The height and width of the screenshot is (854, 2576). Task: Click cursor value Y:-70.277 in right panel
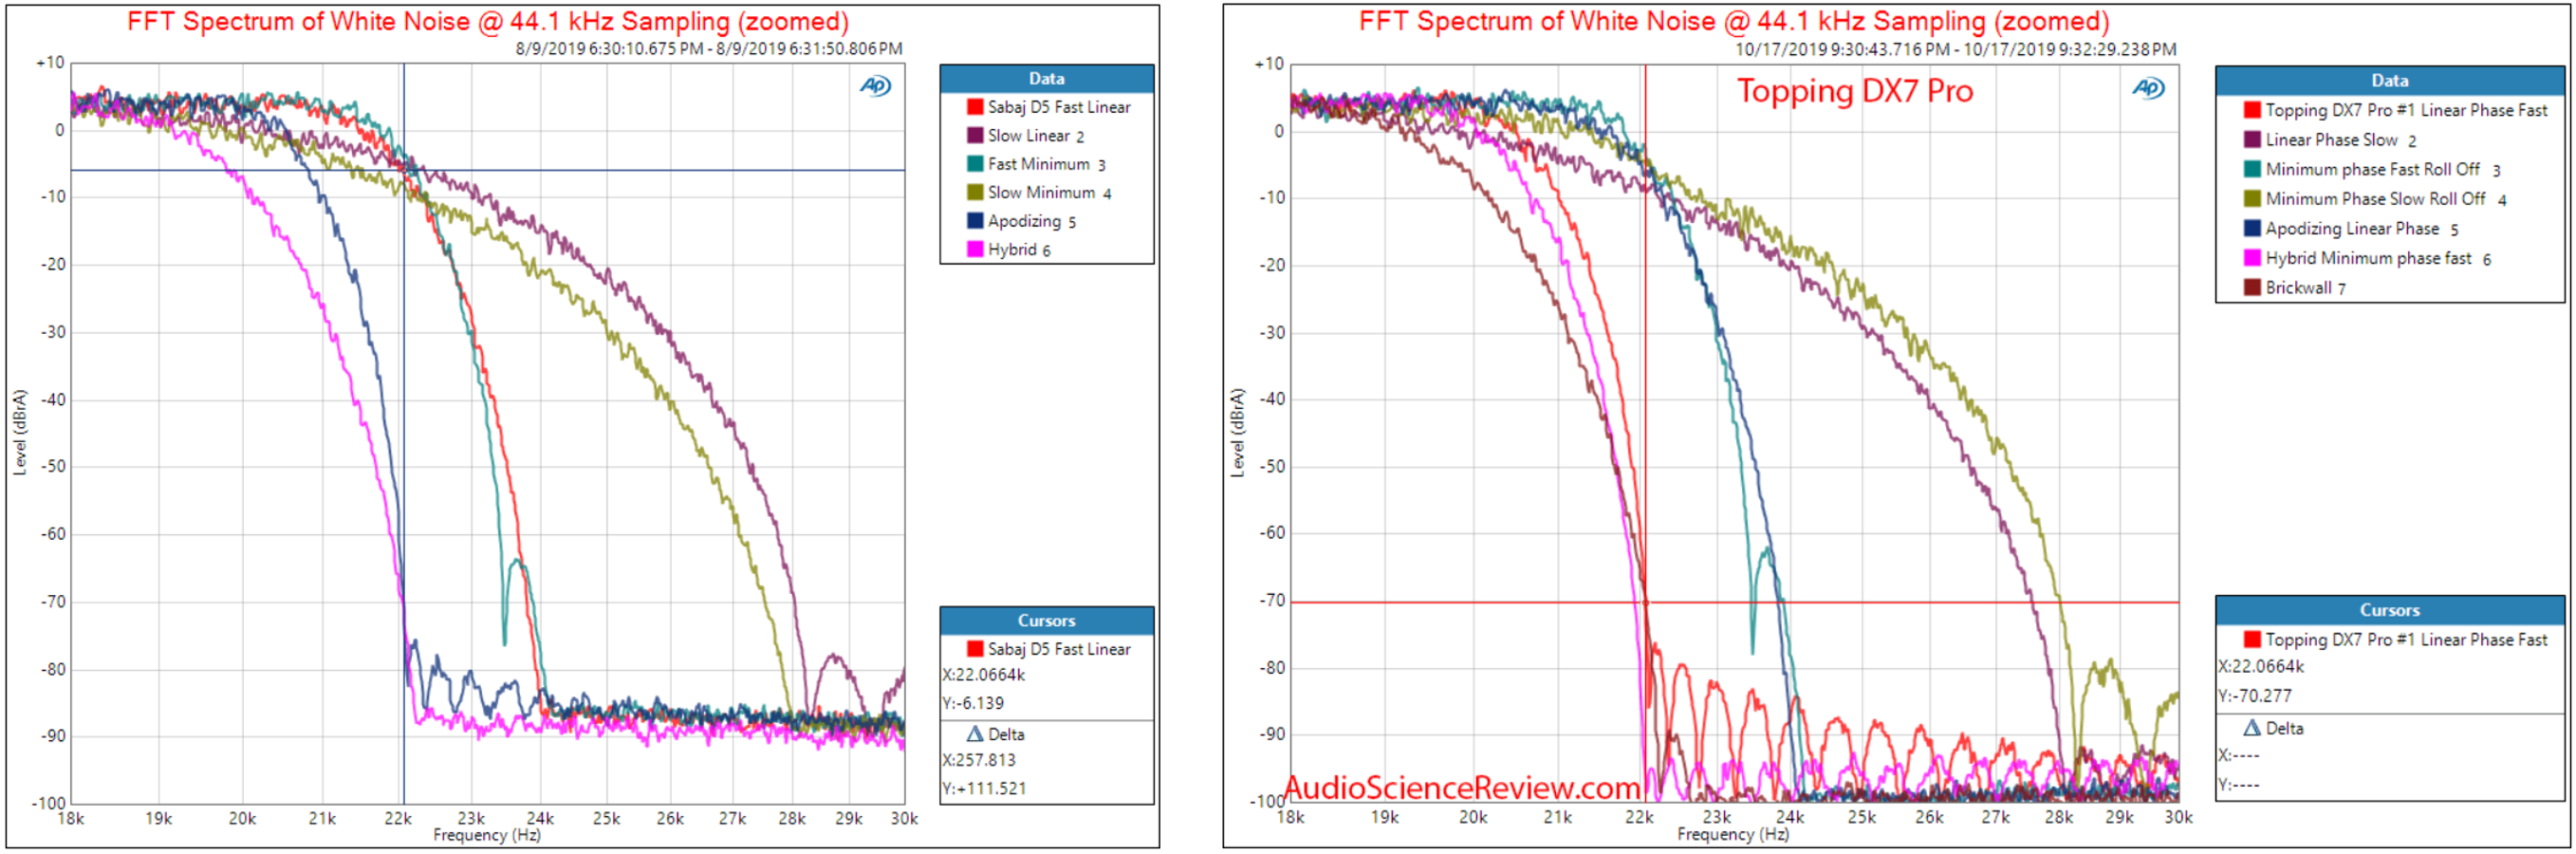2255,695
